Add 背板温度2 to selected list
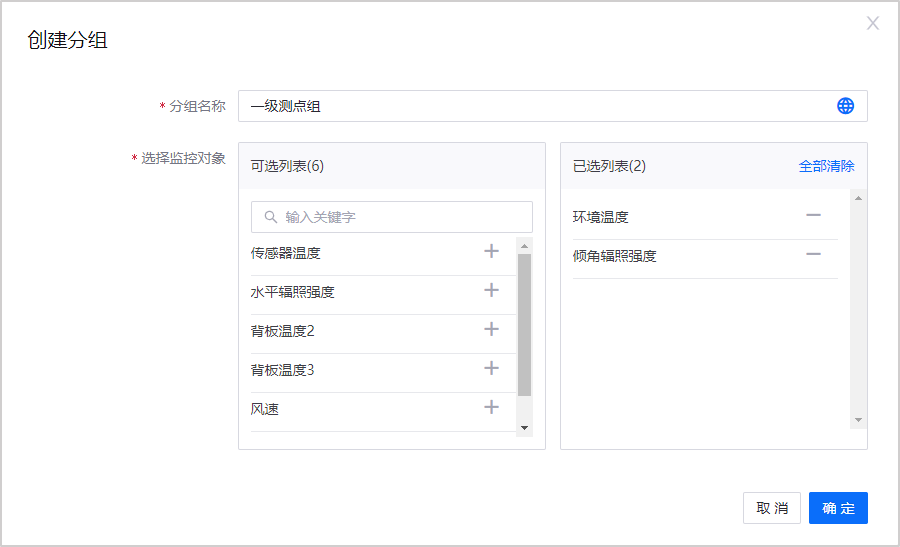 coord(491,329)
